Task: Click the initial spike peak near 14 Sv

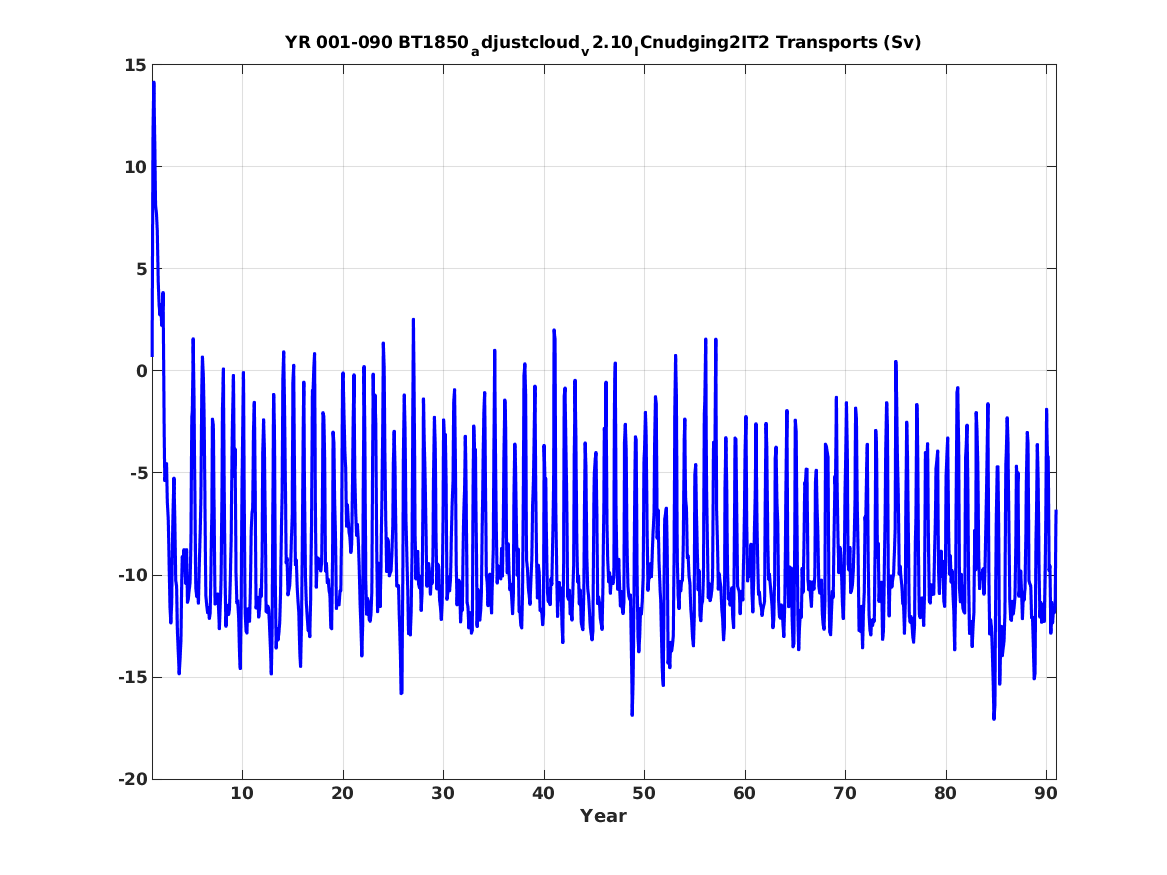Action: pyautogui.click(x=153, y=83)
